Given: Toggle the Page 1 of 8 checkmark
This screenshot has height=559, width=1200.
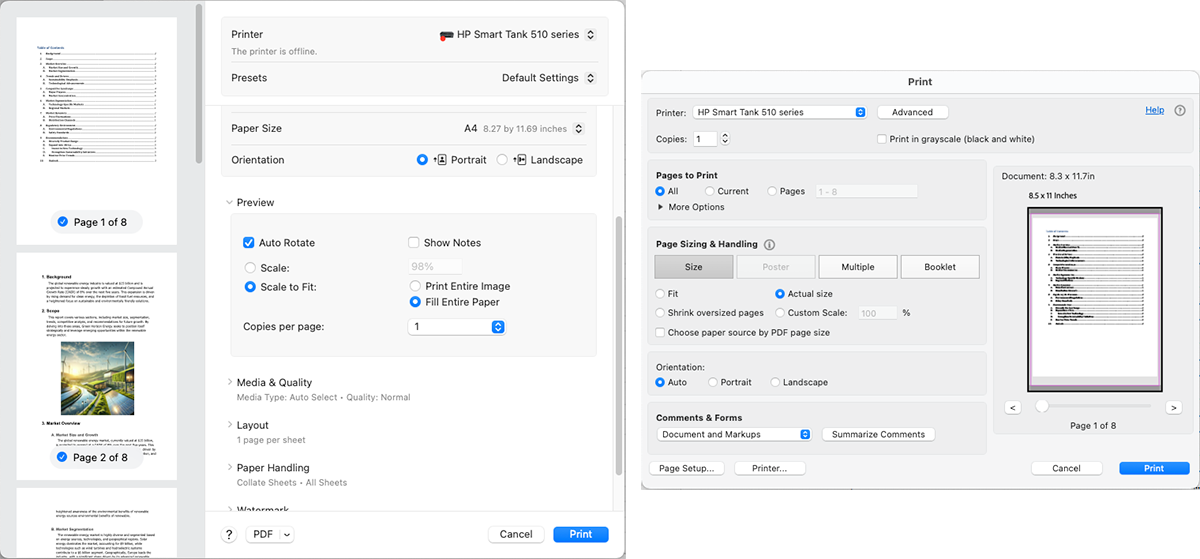Looking at the screenshot, I should click(x=63, y=222).
